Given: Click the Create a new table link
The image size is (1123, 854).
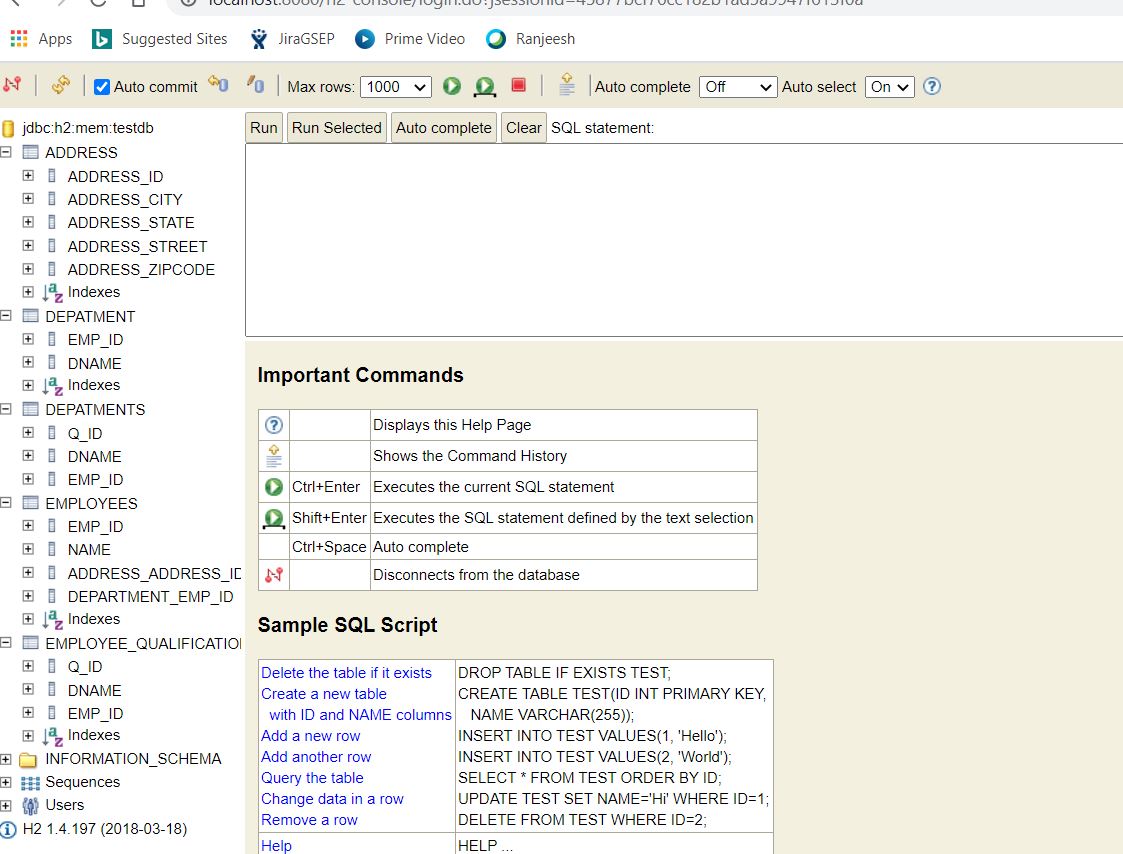Looking at the screenshot, I should tap(324, 694).
